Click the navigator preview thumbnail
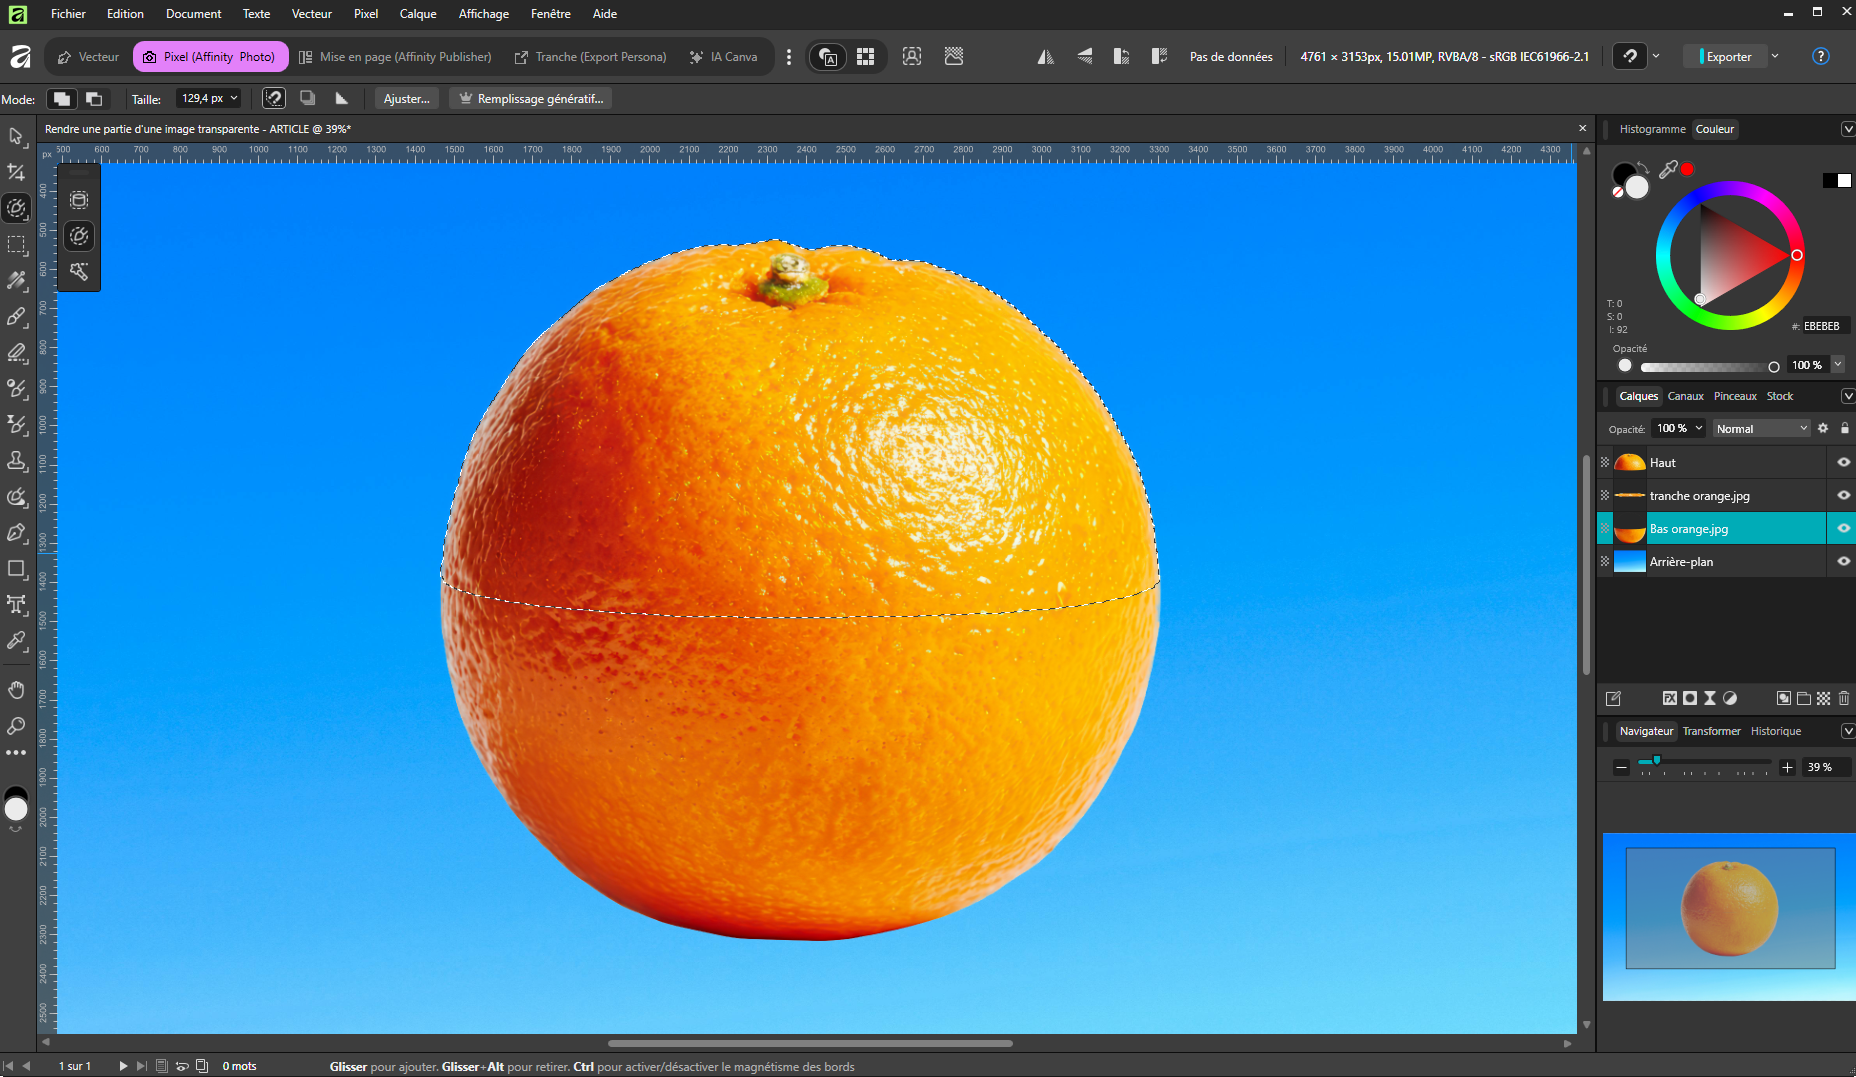This screenshot has width=1856, height=1077. [x=1729, y=908]
